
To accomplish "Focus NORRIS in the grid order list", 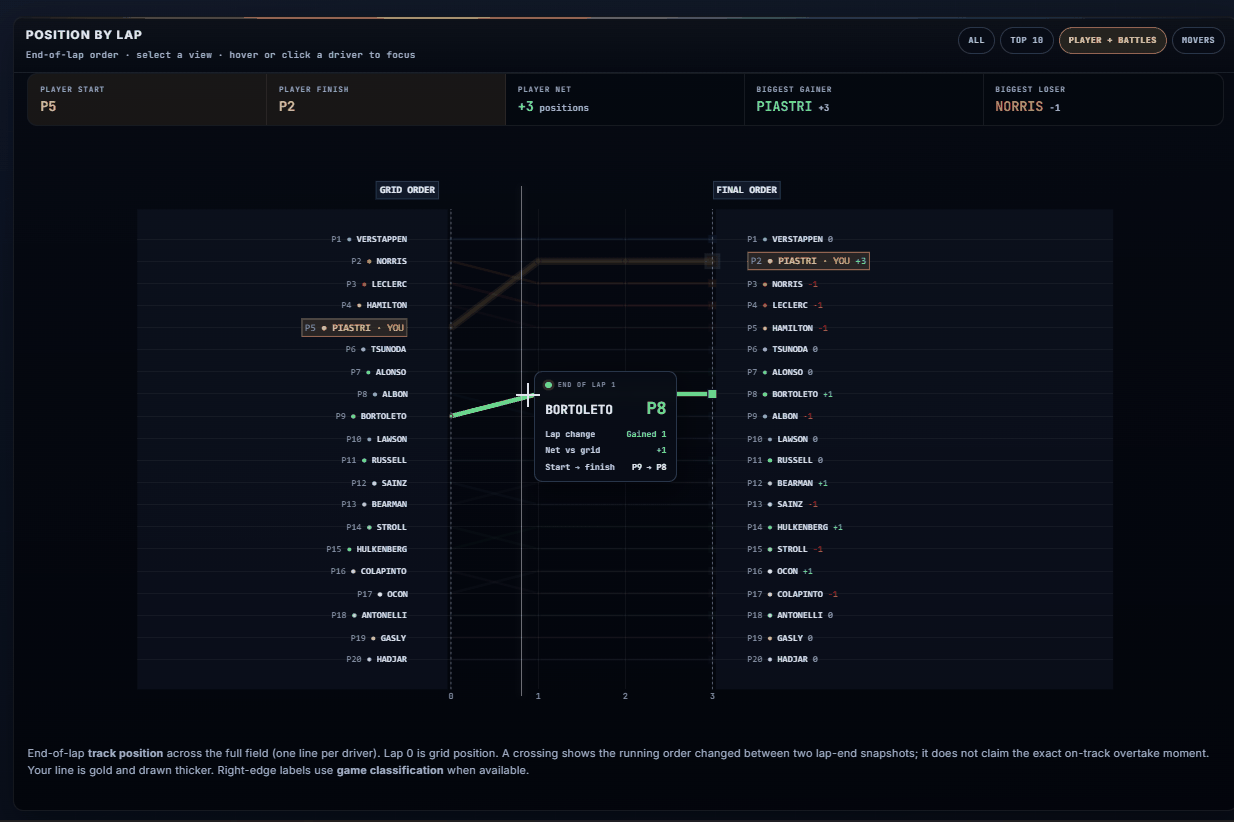I will 378,261.
